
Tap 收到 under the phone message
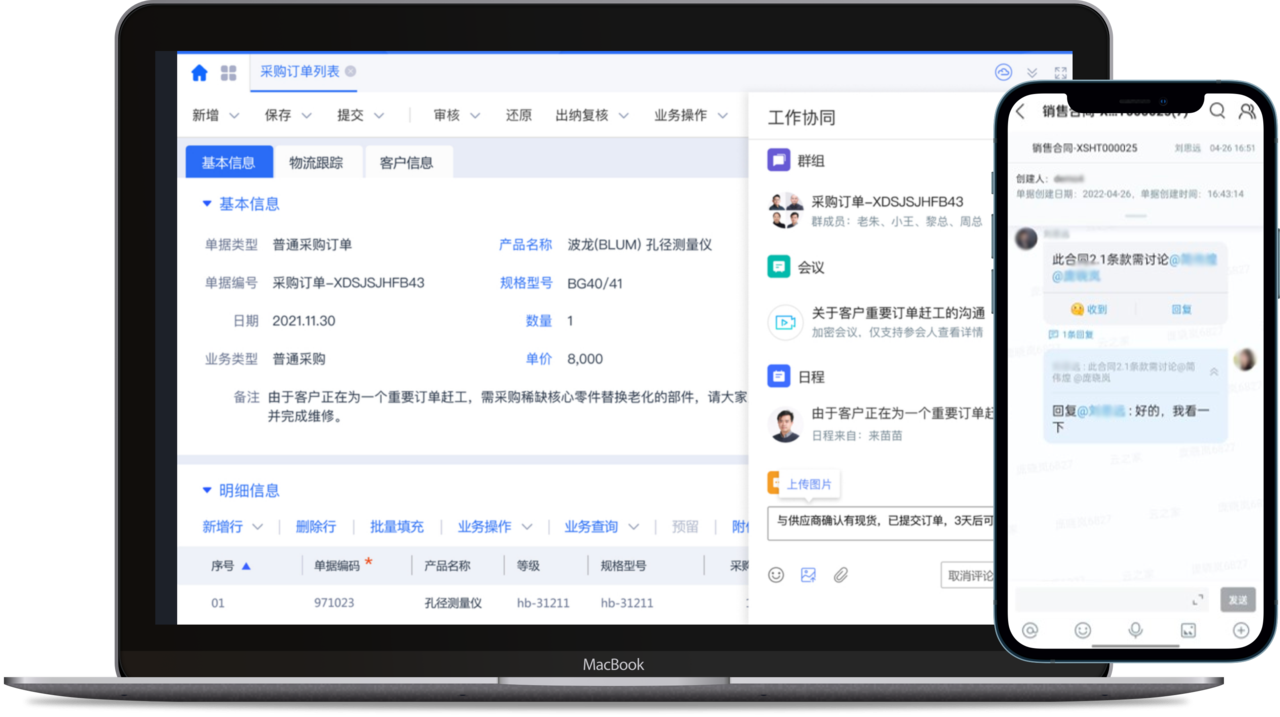1089,309
